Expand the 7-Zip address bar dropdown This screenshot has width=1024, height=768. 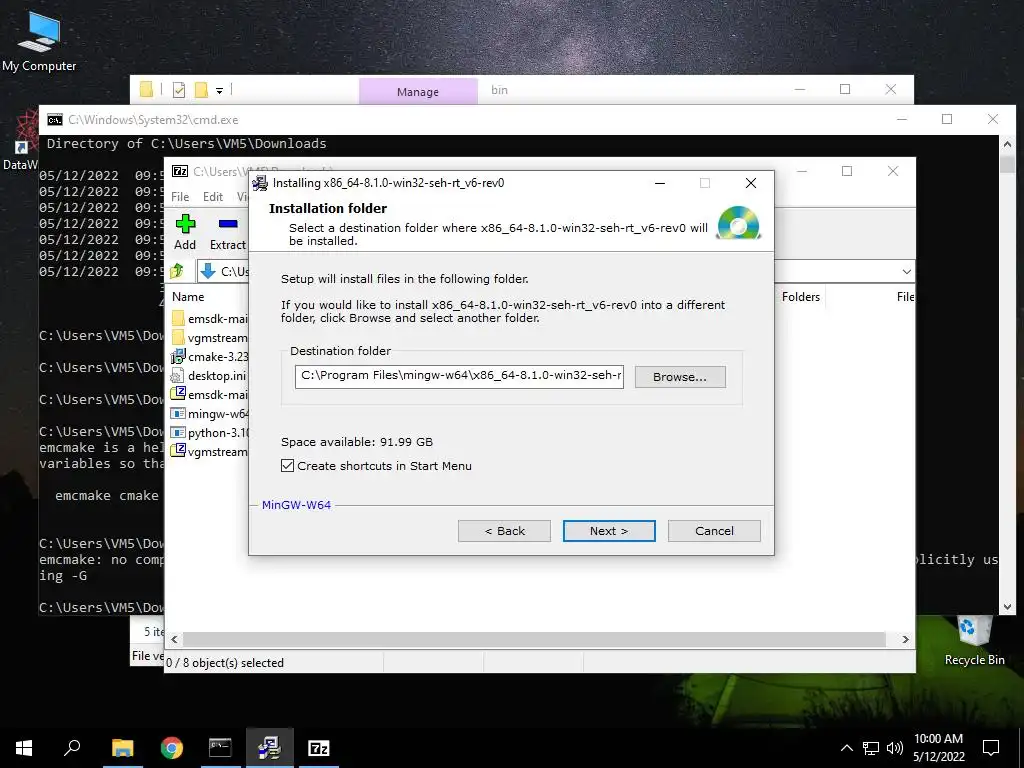[906, 272]
